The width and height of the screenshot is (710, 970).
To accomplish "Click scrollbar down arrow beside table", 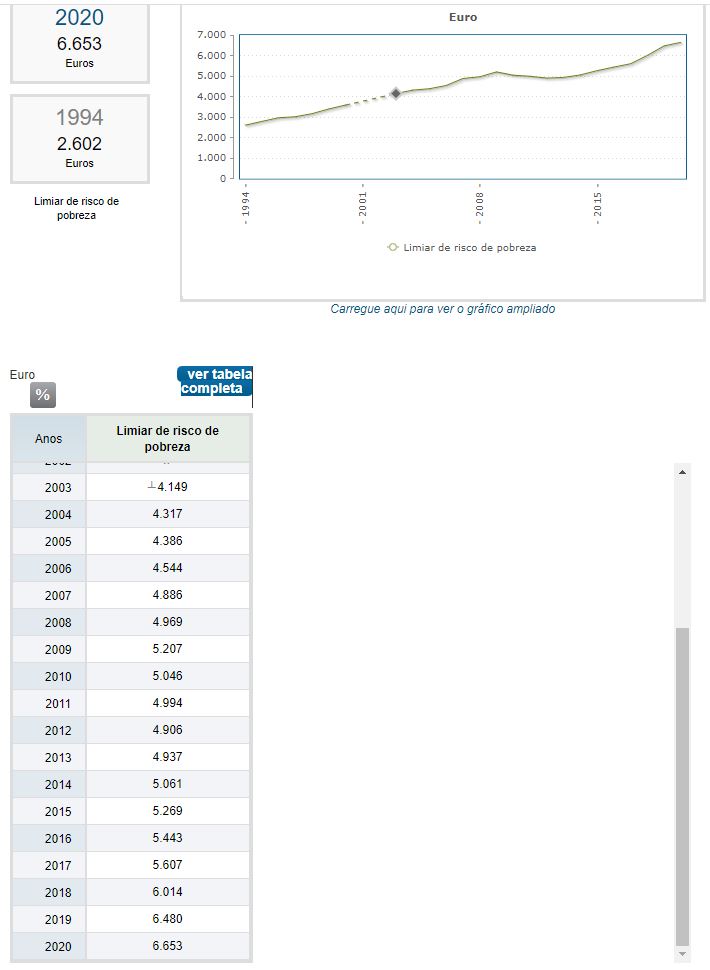I will (x=682, y=955).
